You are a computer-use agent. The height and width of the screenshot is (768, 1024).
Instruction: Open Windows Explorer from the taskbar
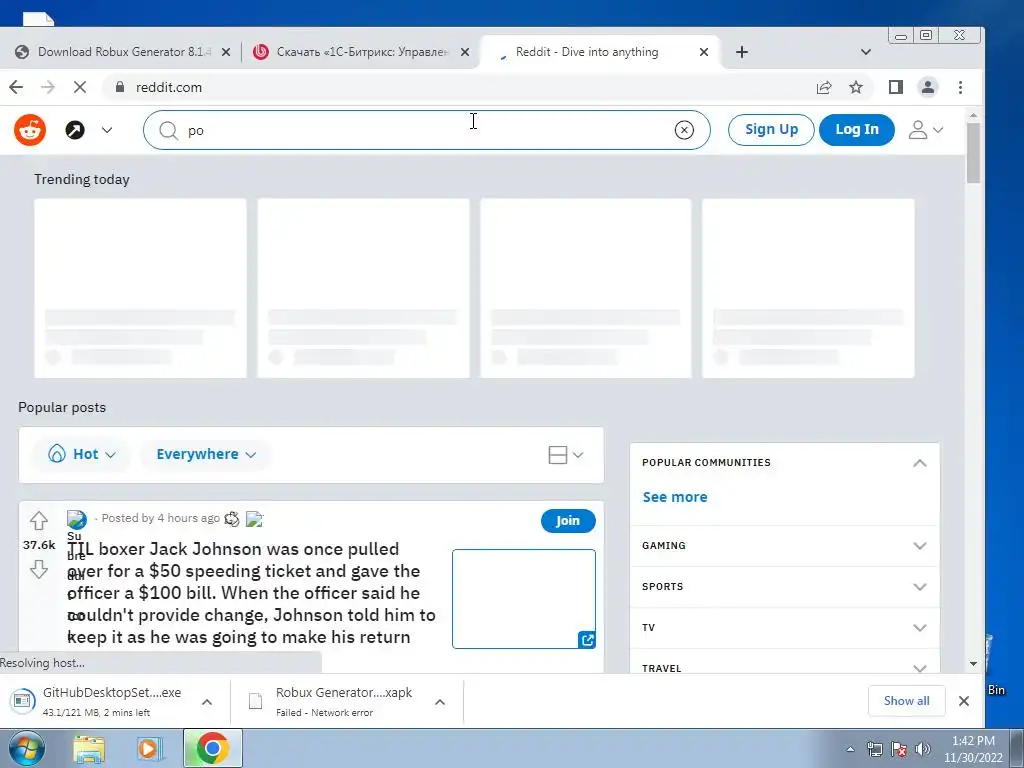point(89,749)
